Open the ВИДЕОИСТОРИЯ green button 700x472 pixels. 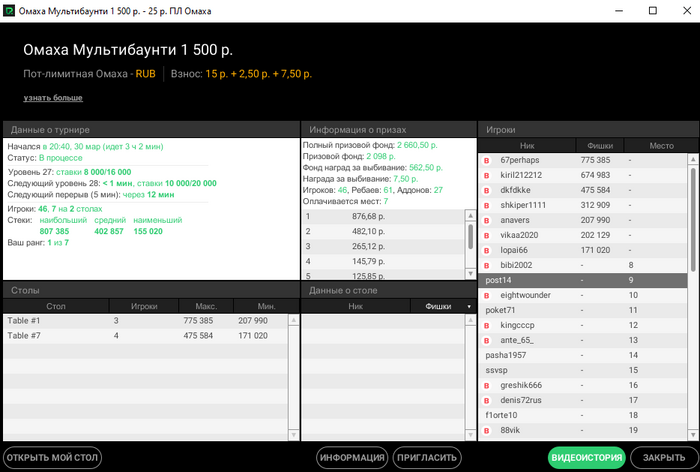586,458
